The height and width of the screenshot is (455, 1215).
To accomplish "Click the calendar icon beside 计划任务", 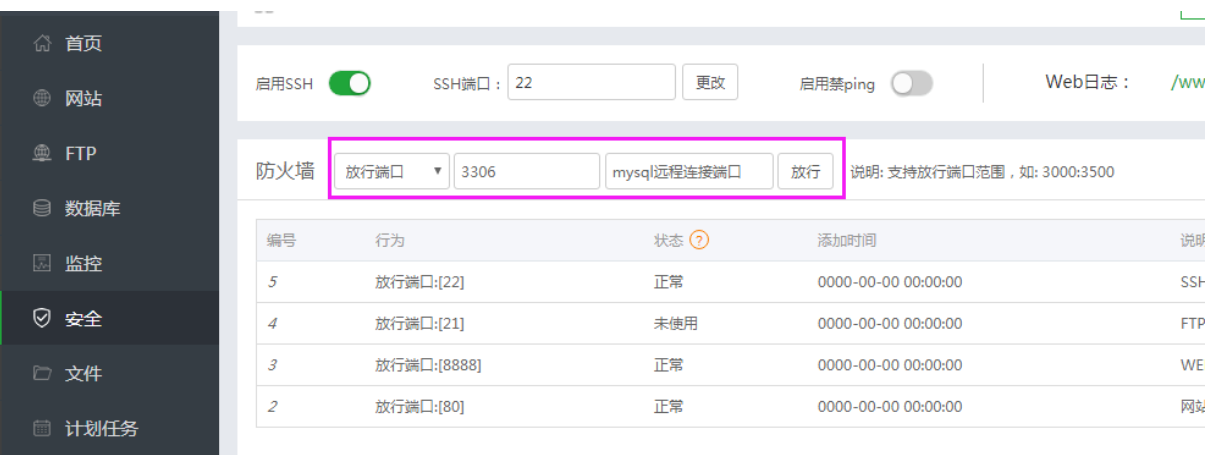I will (x=42, y=429).
